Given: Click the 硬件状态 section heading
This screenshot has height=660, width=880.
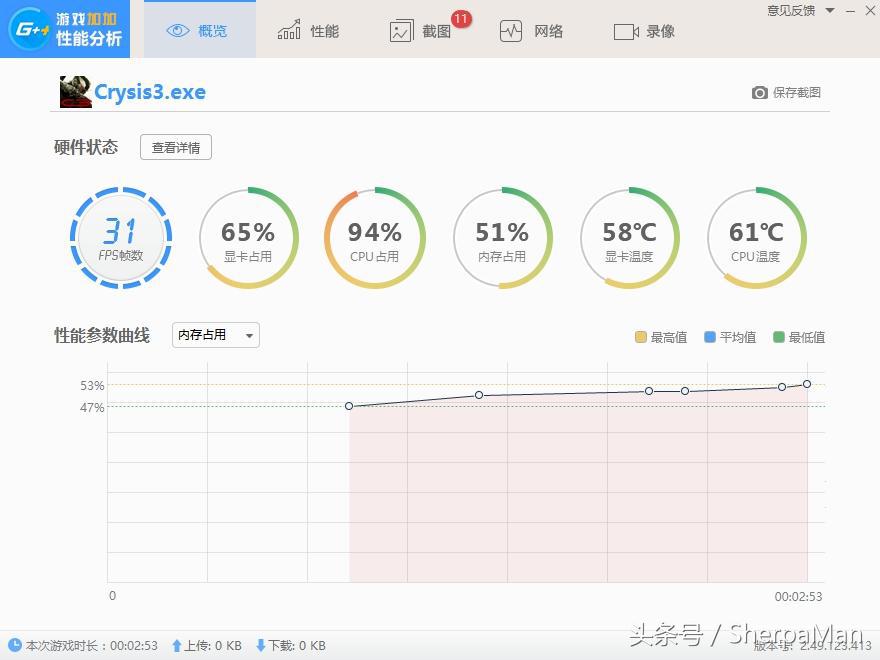Looking at the screenshot, I should [86, 147].
